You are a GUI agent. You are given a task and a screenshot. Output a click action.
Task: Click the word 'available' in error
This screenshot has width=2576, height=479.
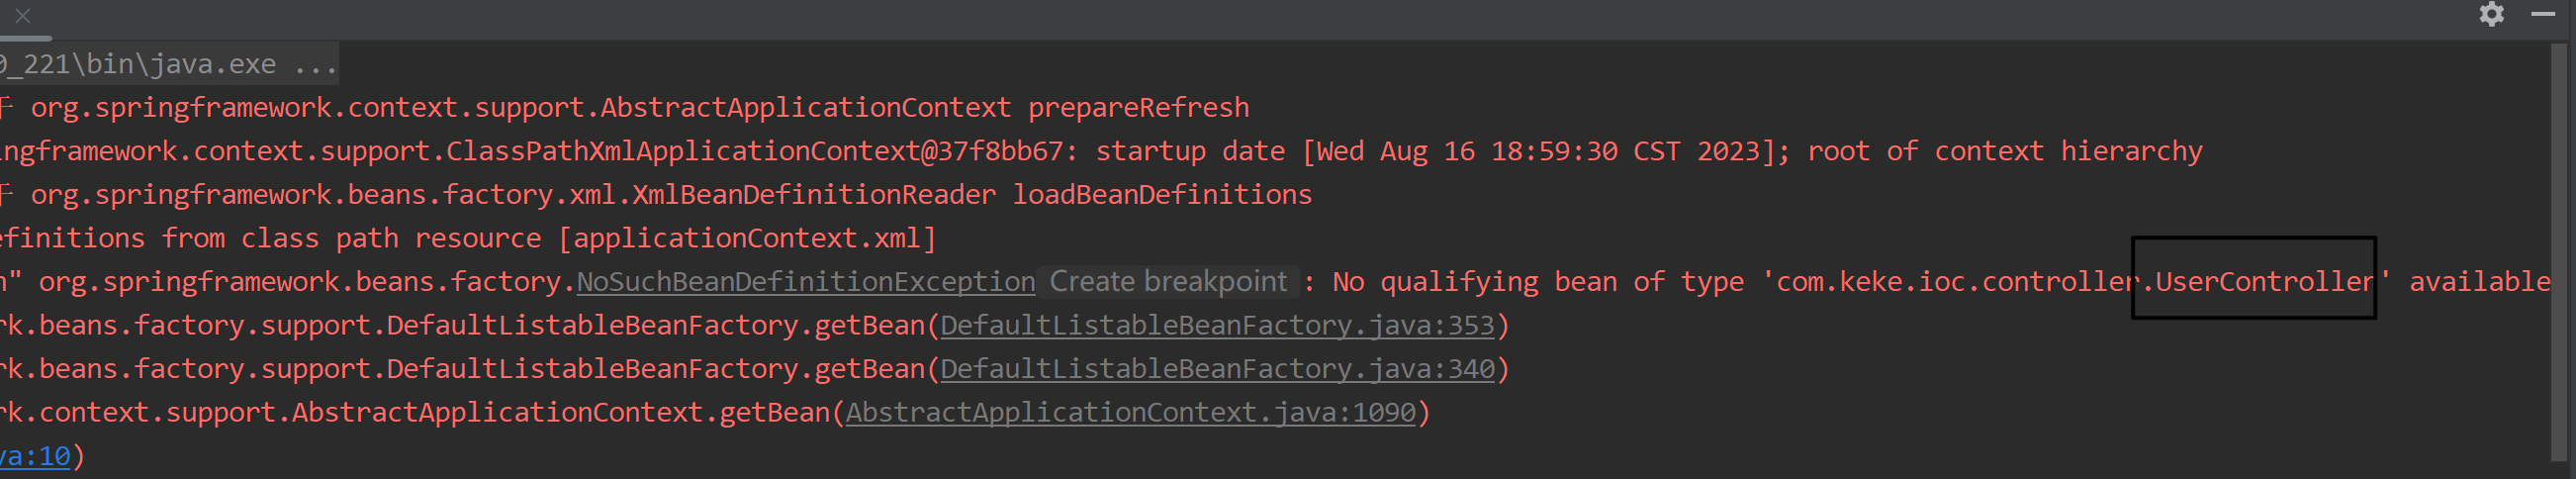pos(2480,282)
